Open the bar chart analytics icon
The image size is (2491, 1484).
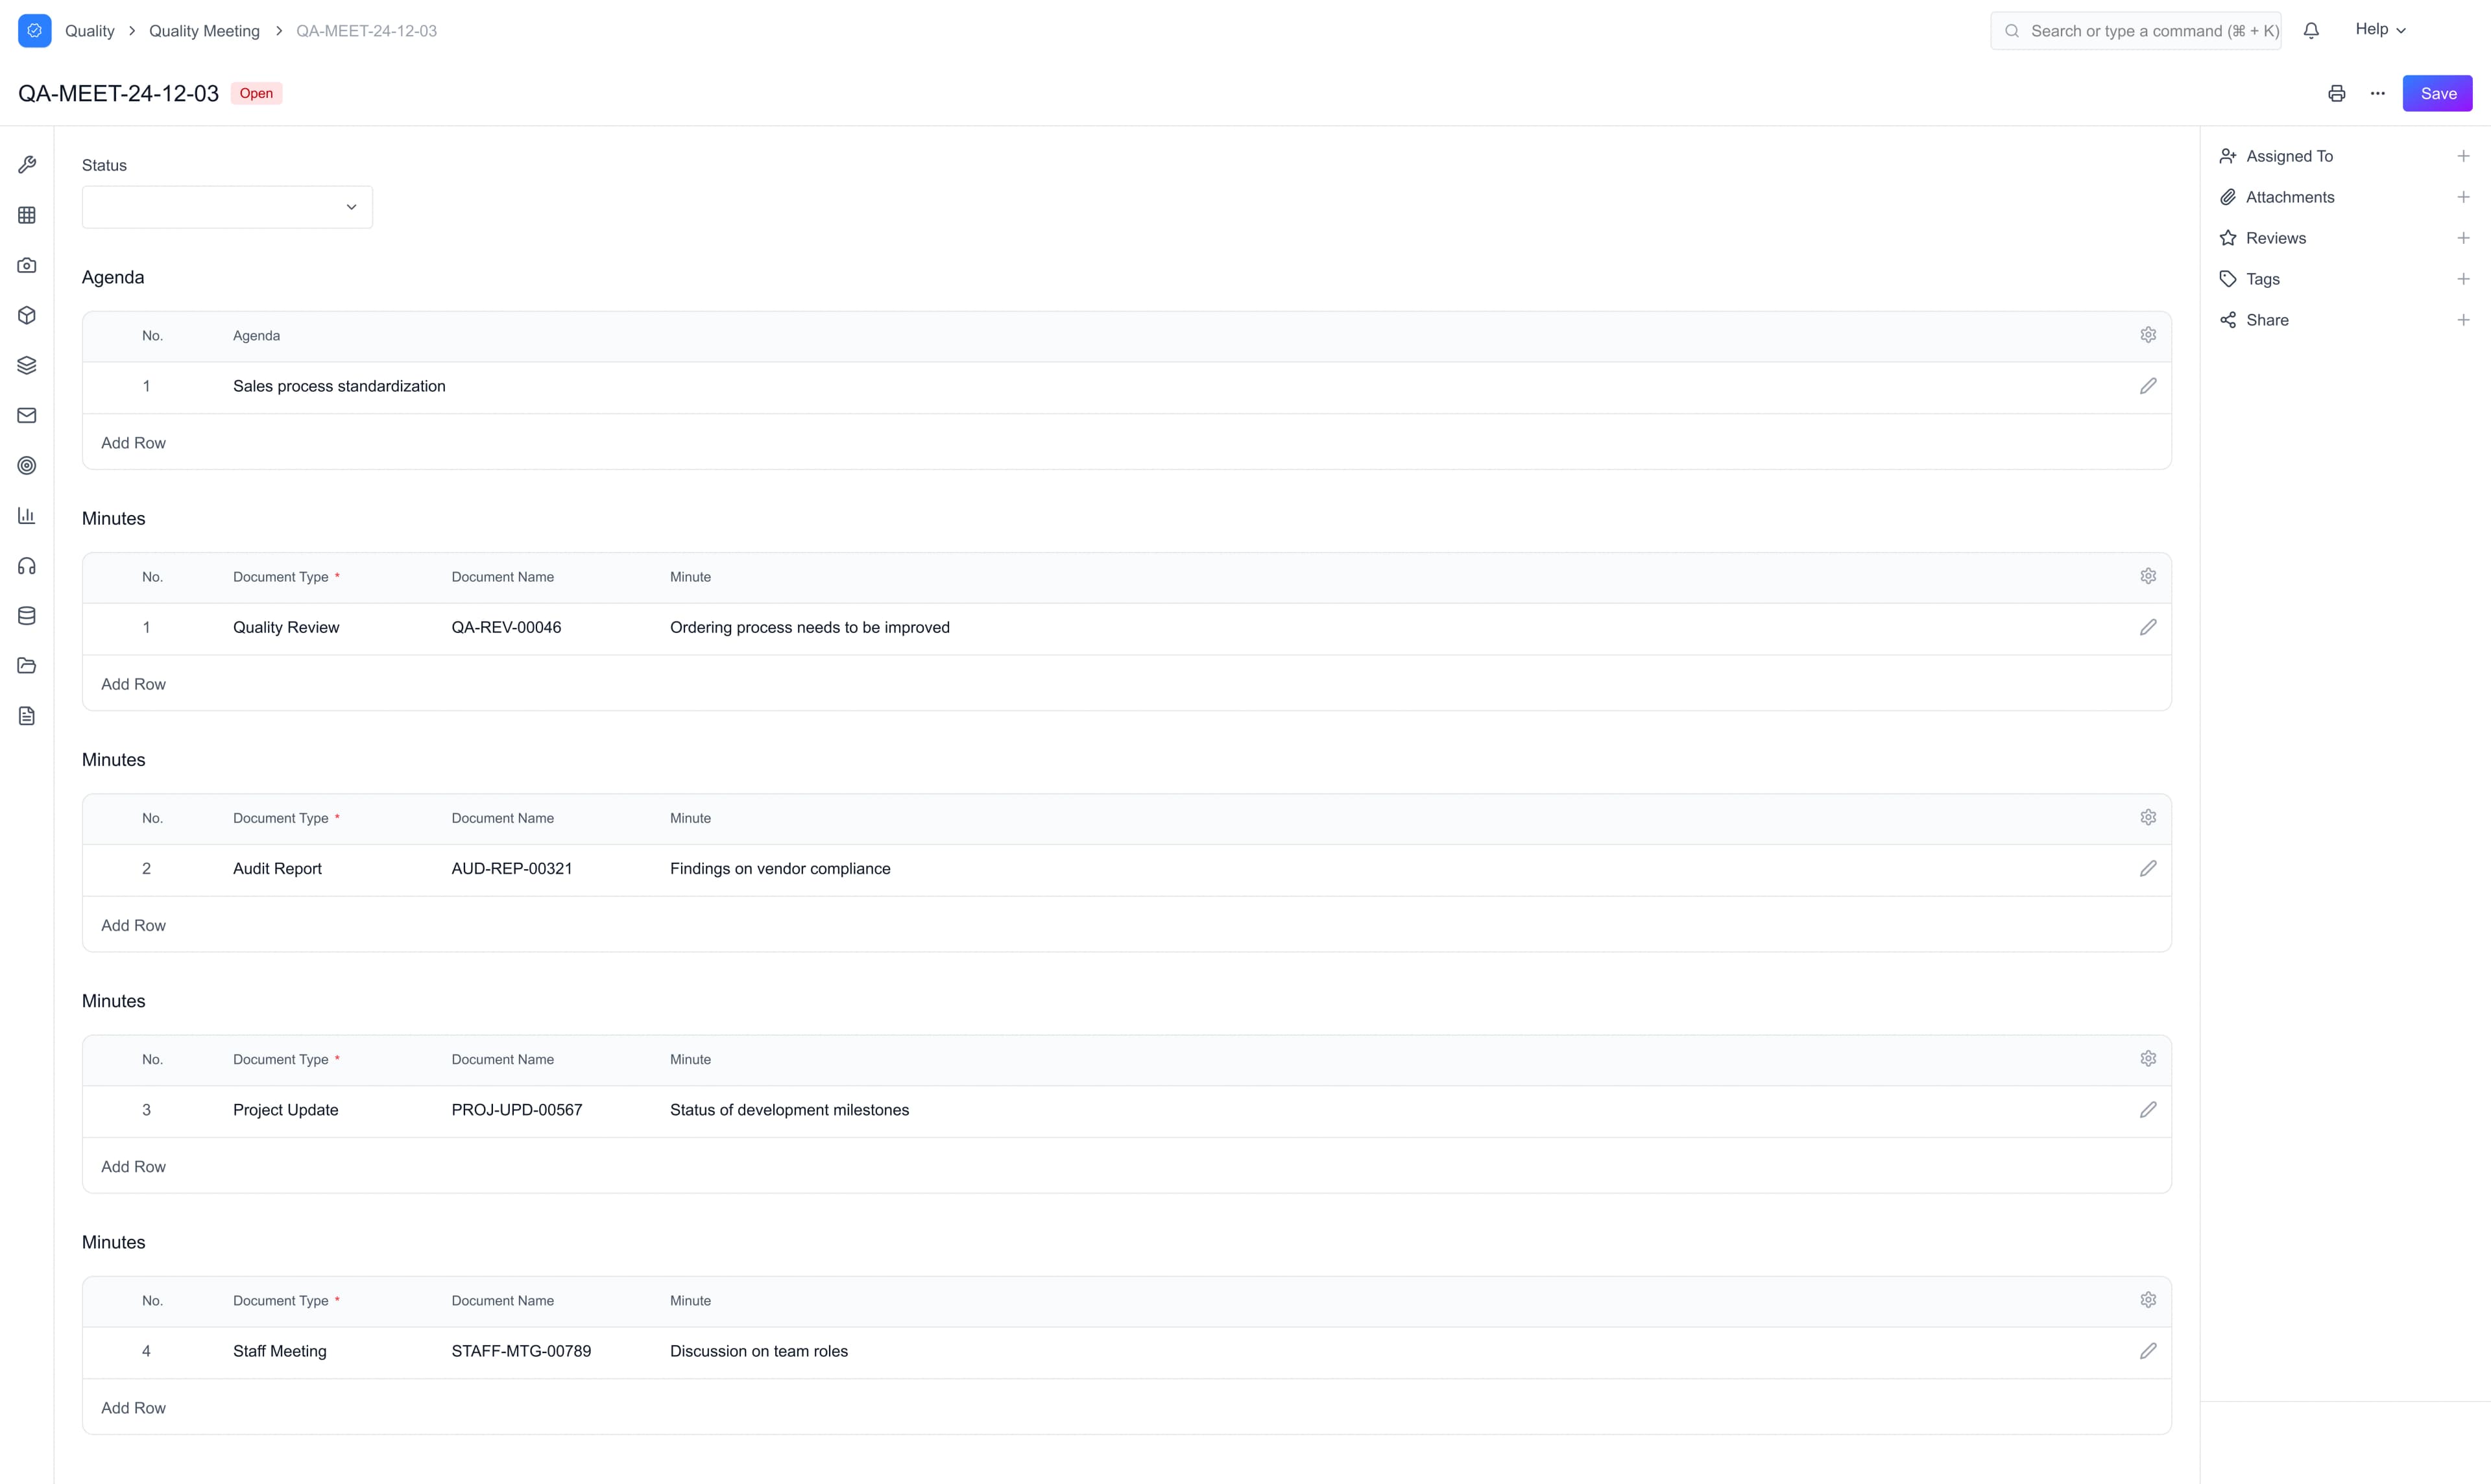point(26,515)
